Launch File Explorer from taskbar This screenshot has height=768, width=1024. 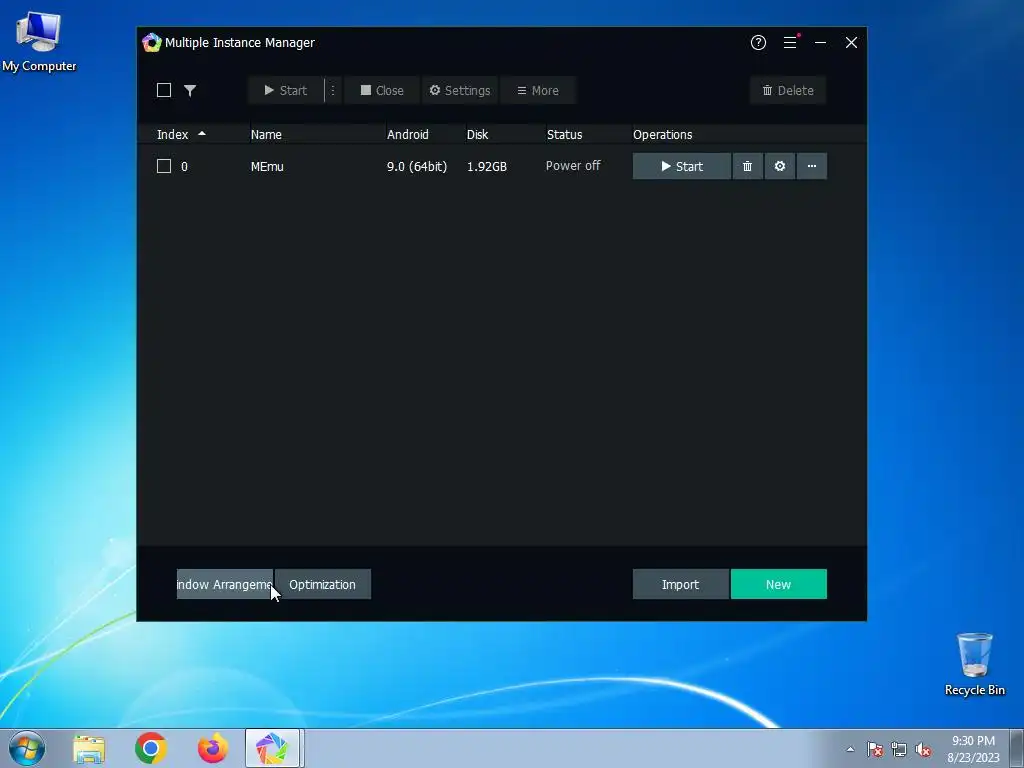point(89,748)
